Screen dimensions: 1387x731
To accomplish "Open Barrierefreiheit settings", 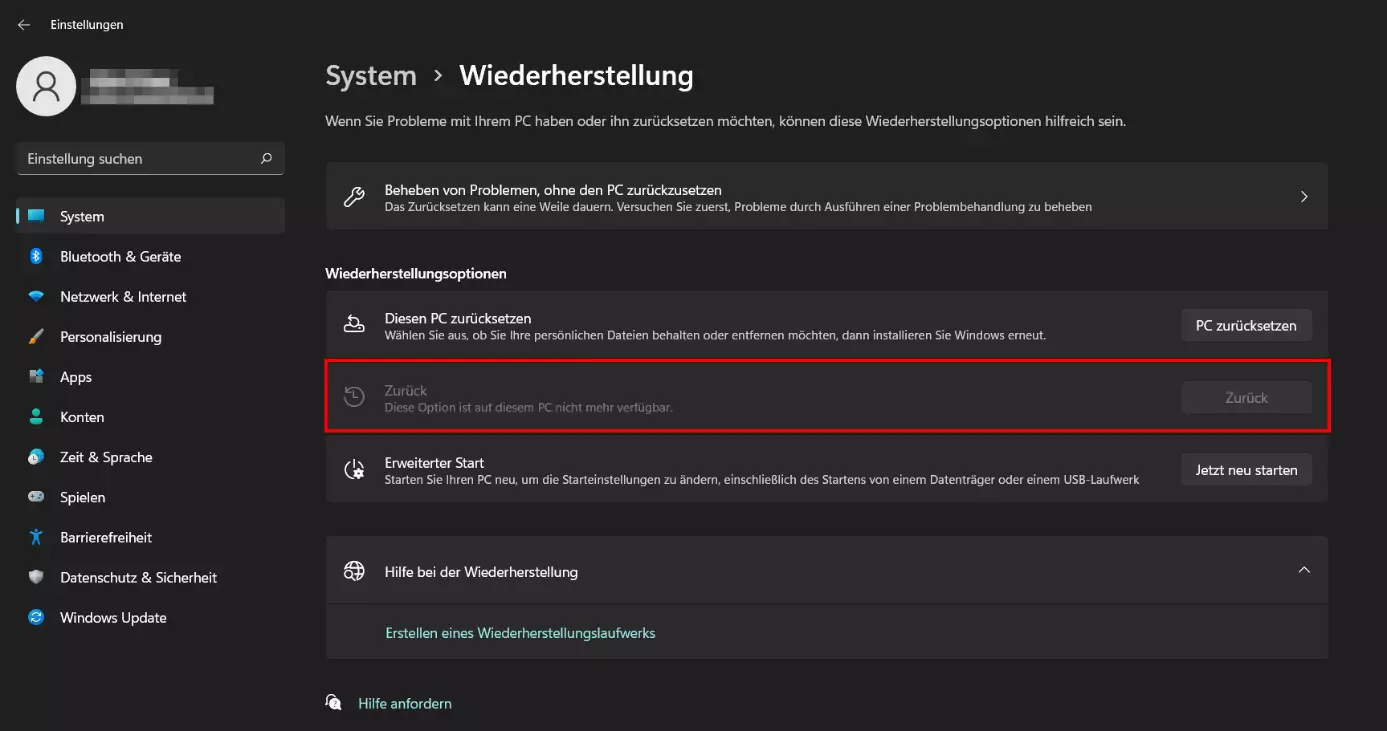I will [151, 537].
